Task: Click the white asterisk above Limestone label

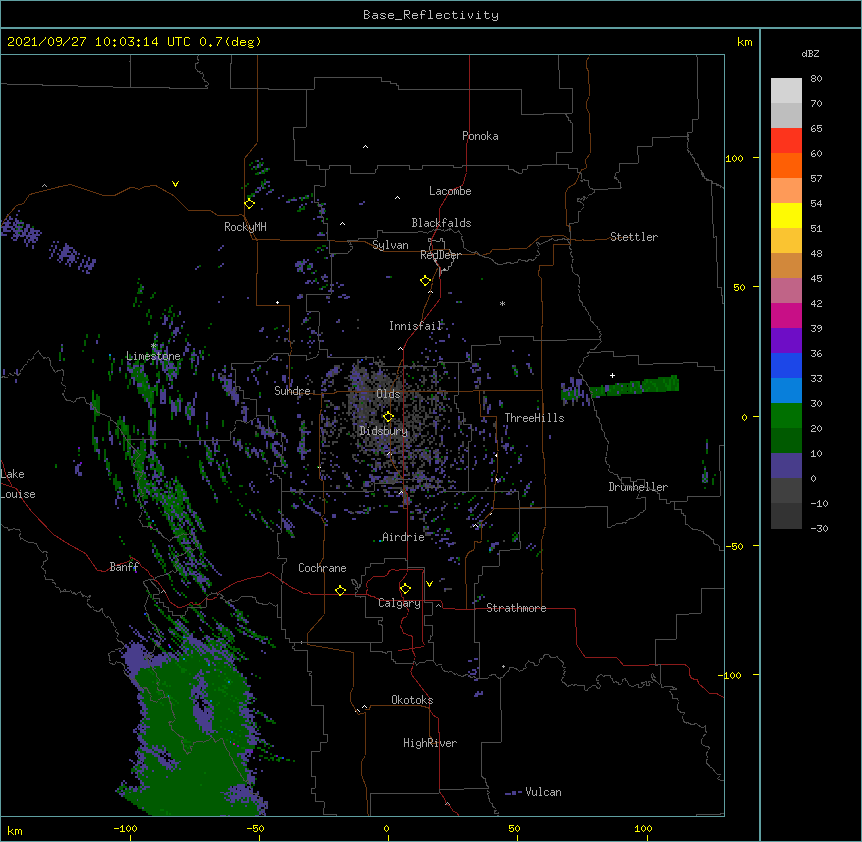Action: (154, 346)
